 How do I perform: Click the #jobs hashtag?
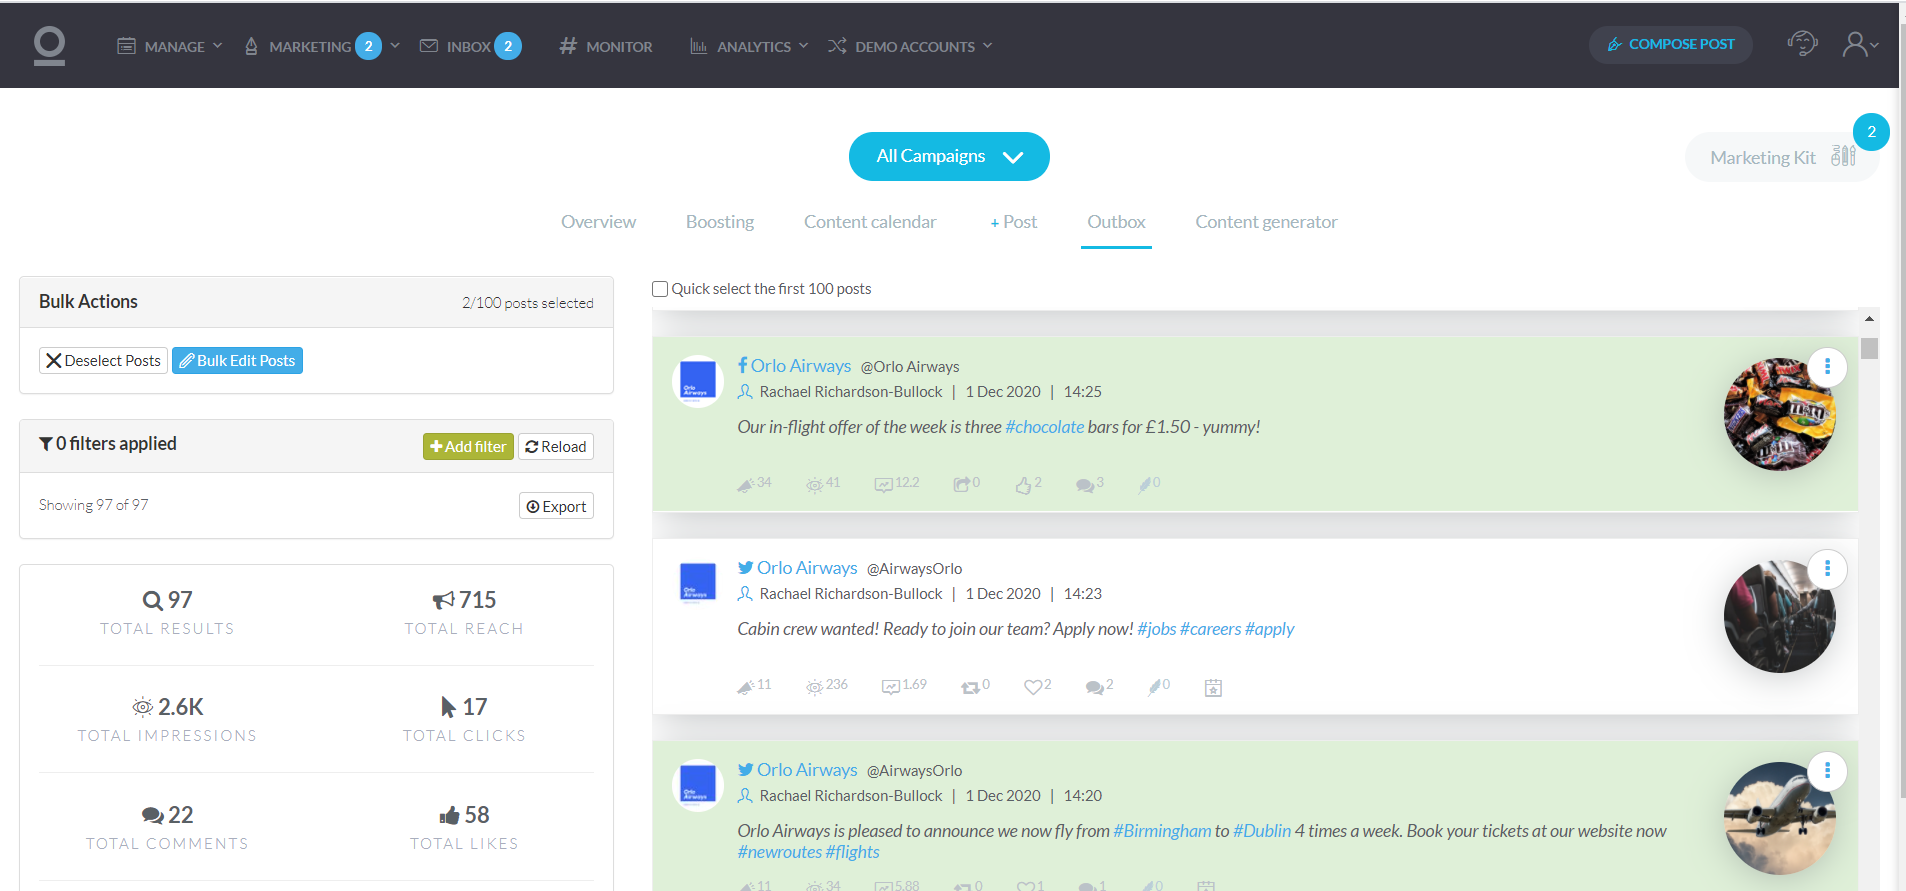[1156, 629]
